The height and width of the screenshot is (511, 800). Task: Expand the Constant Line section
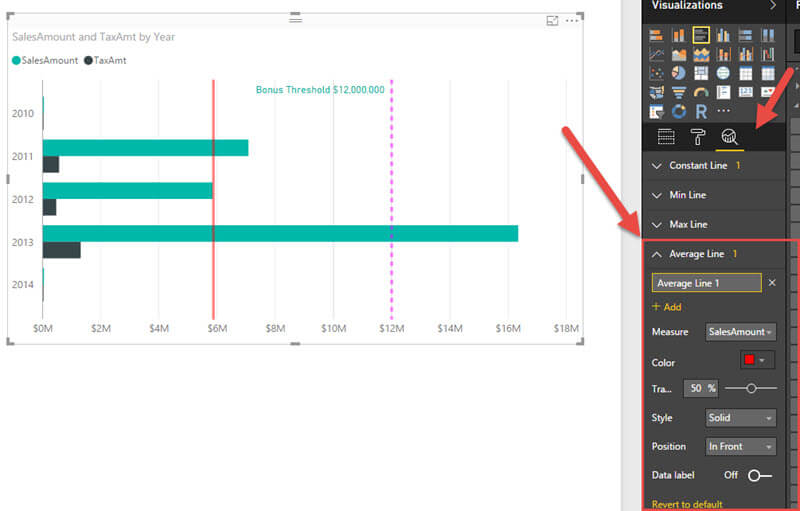click(713, 166)
